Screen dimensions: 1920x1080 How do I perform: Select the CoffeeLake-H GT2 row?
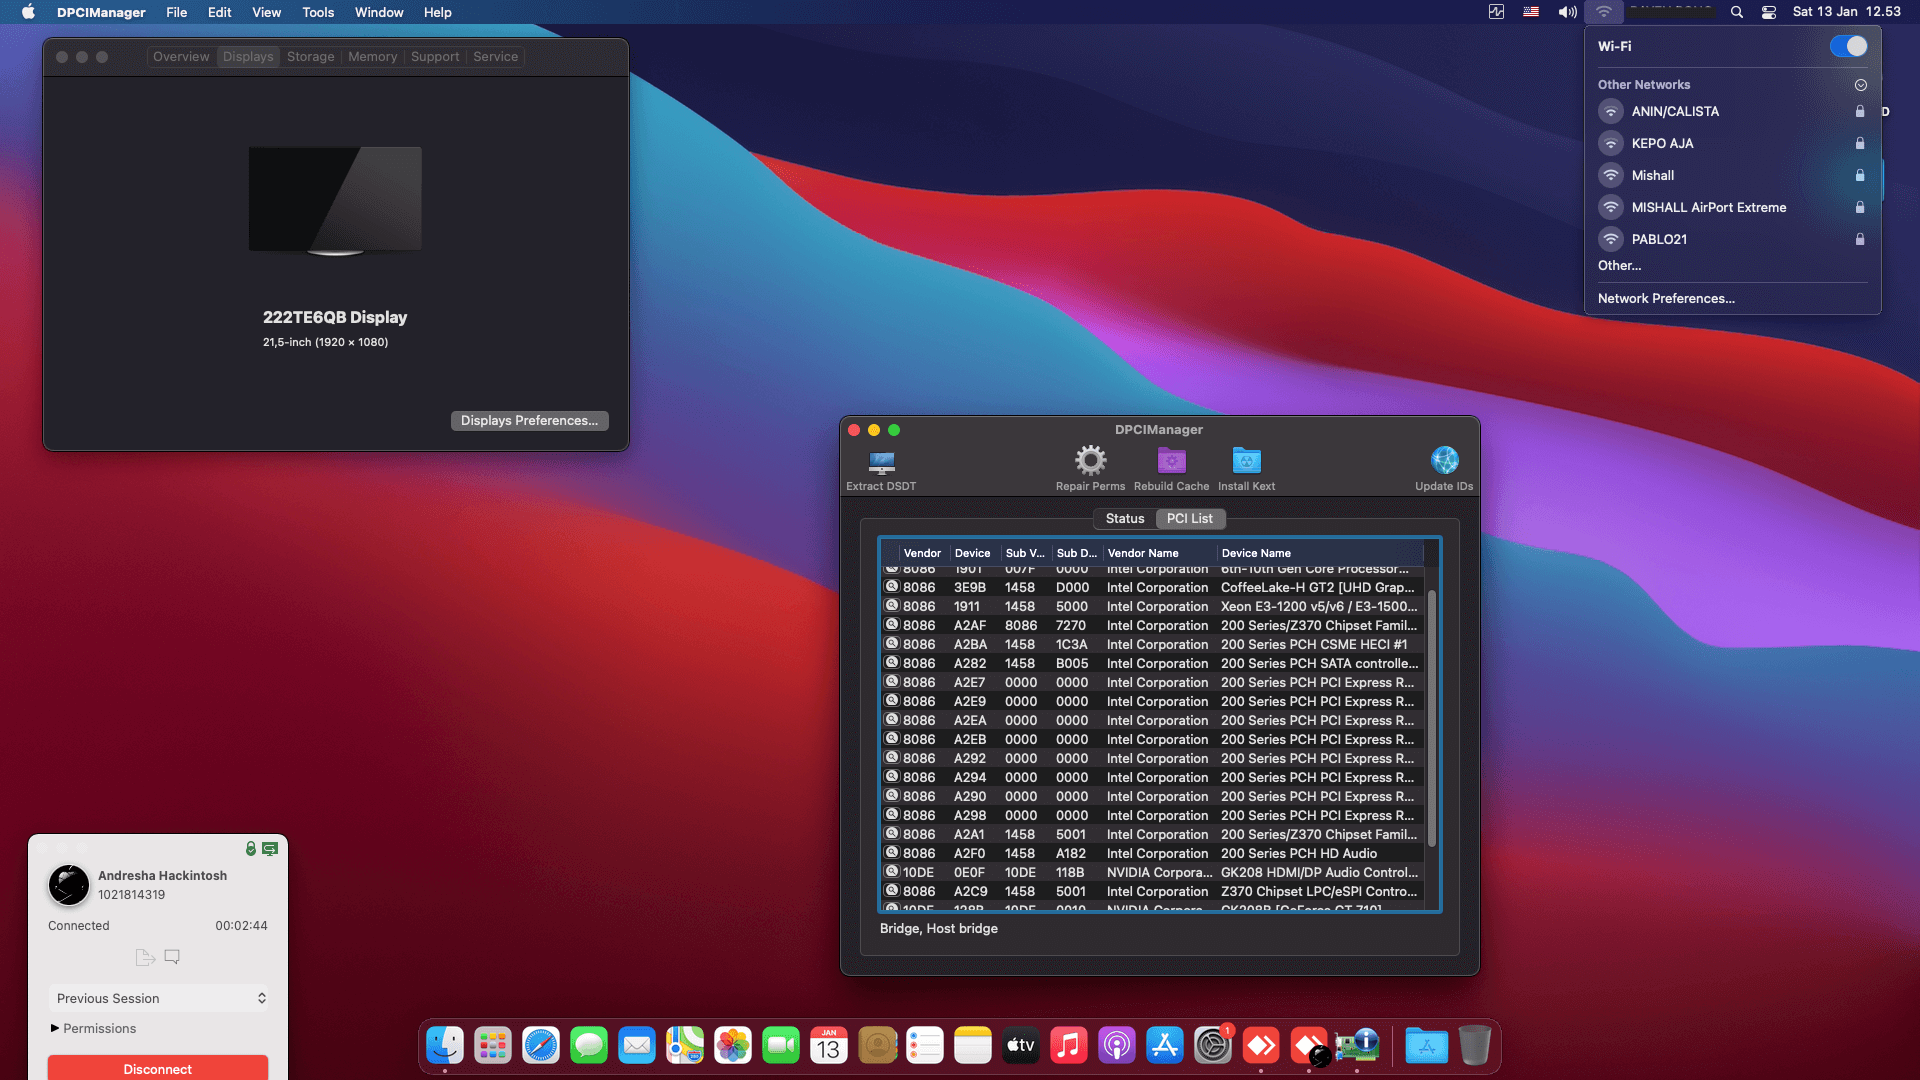[x=1154, y=587]
